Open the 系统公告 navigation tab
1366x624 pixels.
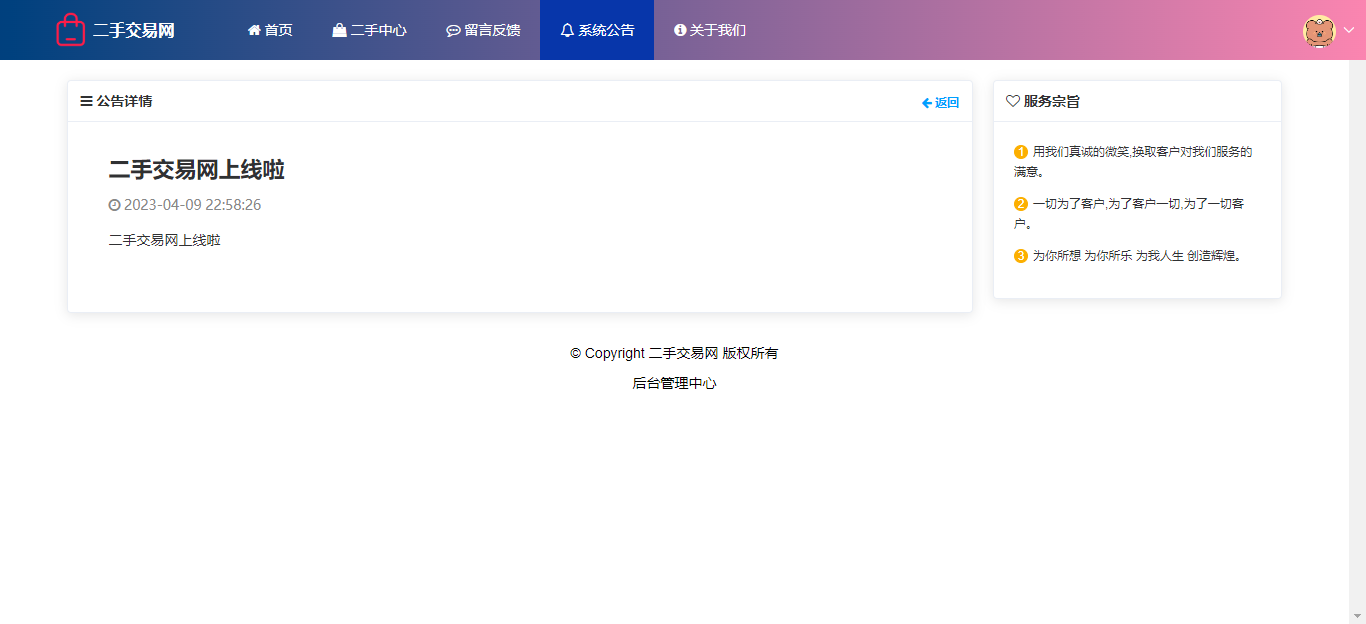tap(597, 30)
